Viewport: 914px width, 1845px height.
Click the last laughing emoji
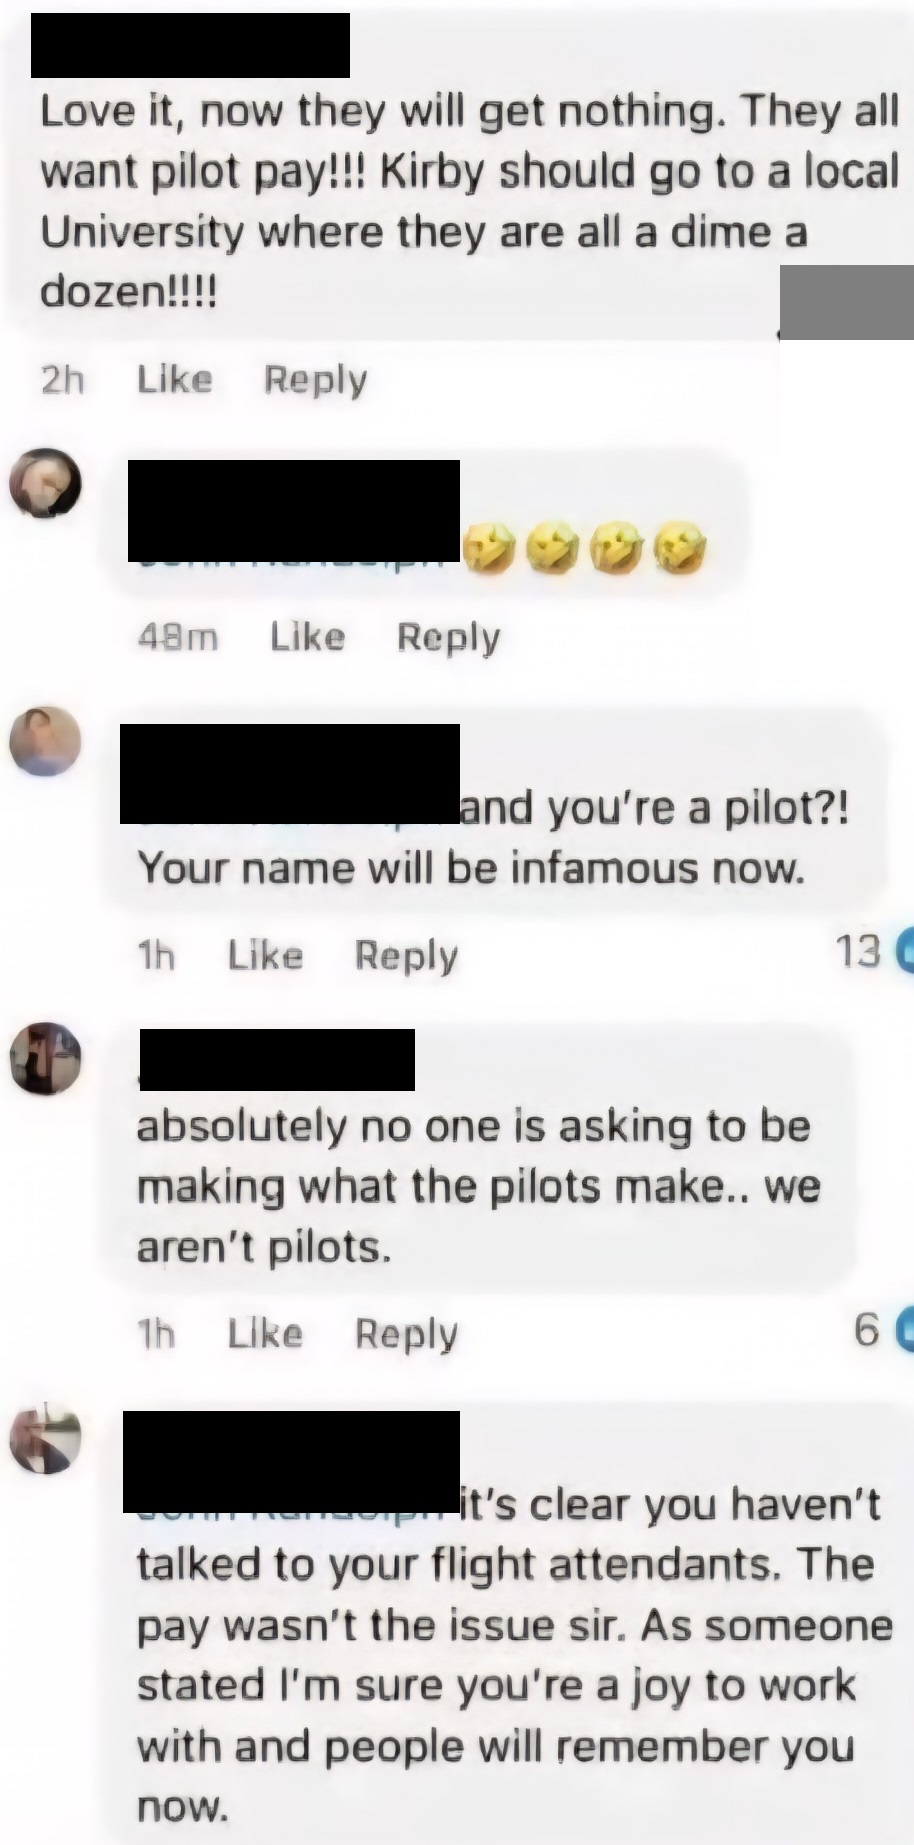coord(680,549)
